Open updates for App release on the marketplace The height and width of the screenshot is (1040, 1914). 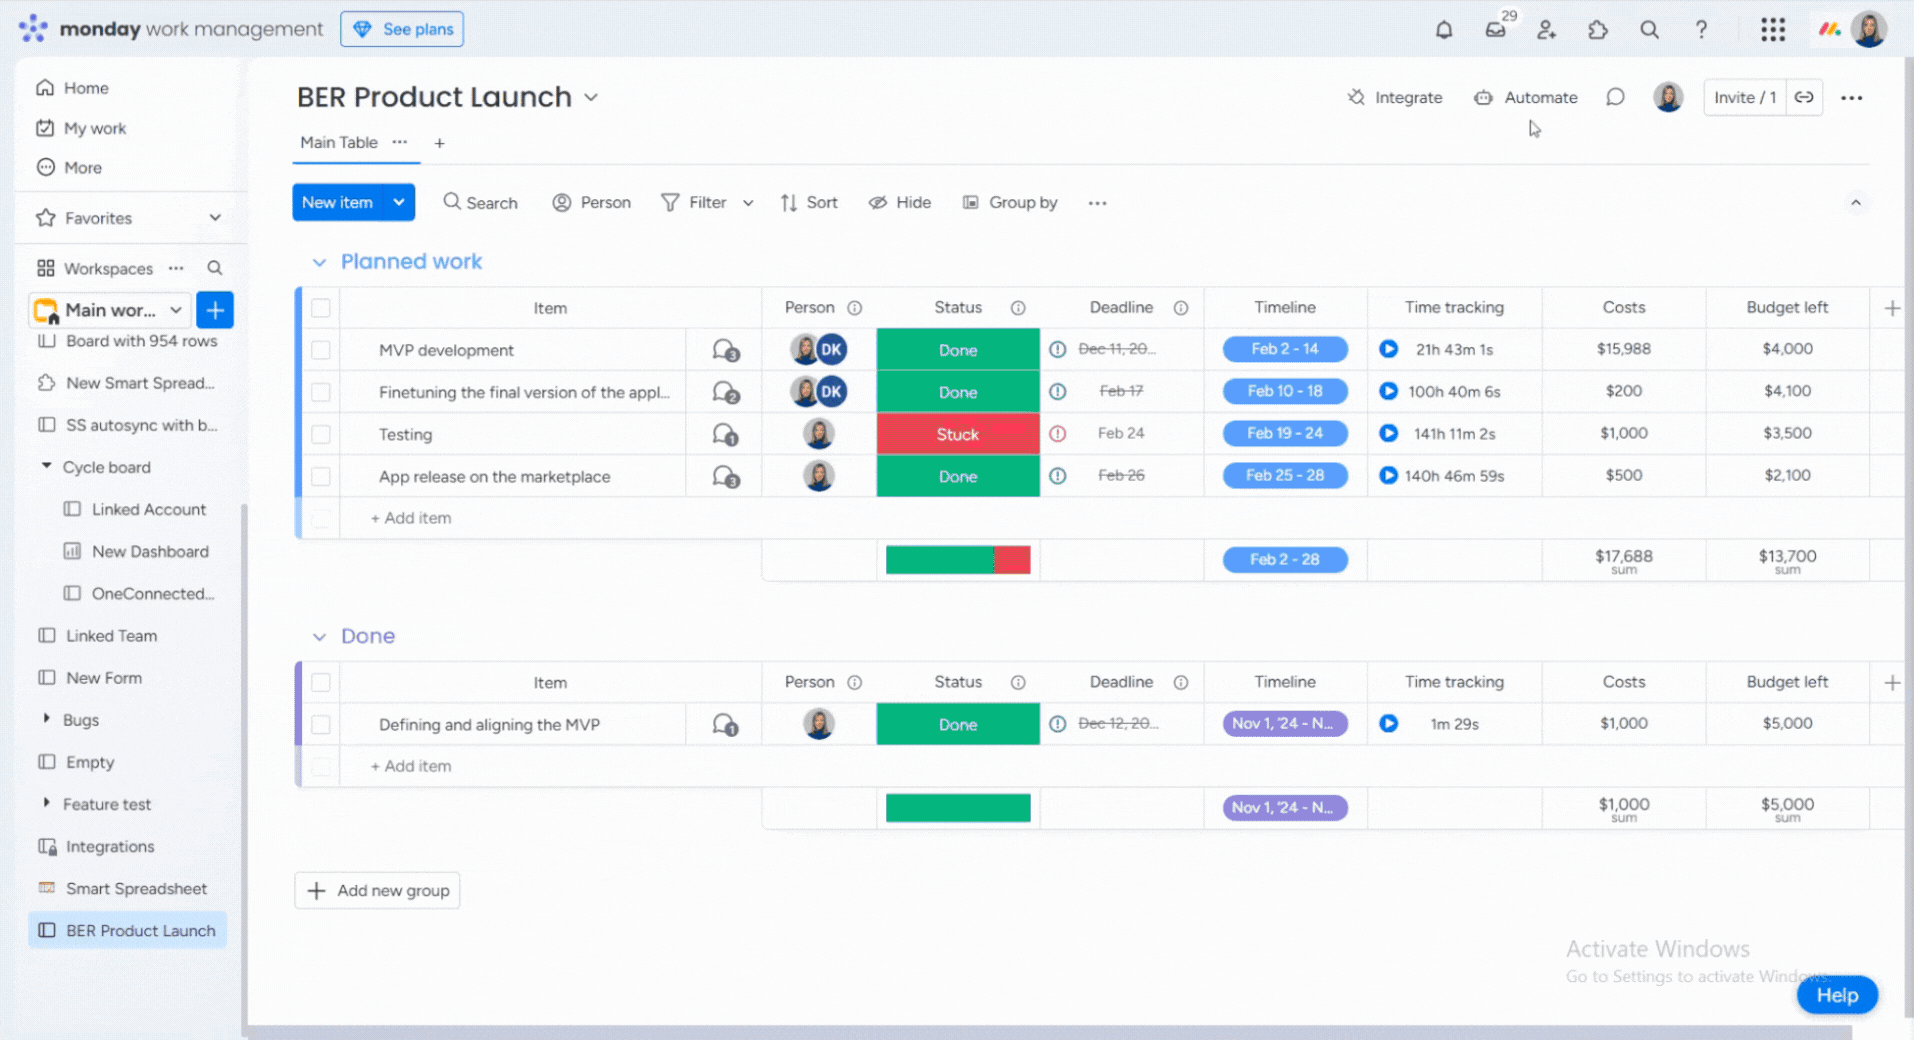[x=725, y=476]
